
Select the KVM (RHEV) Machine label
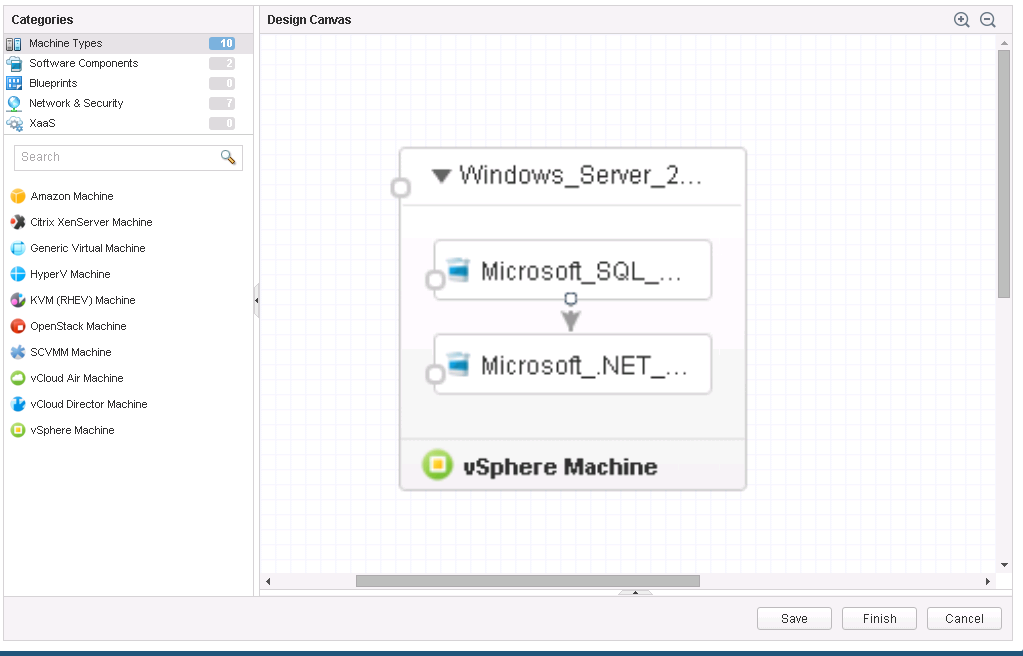[83, 301]
